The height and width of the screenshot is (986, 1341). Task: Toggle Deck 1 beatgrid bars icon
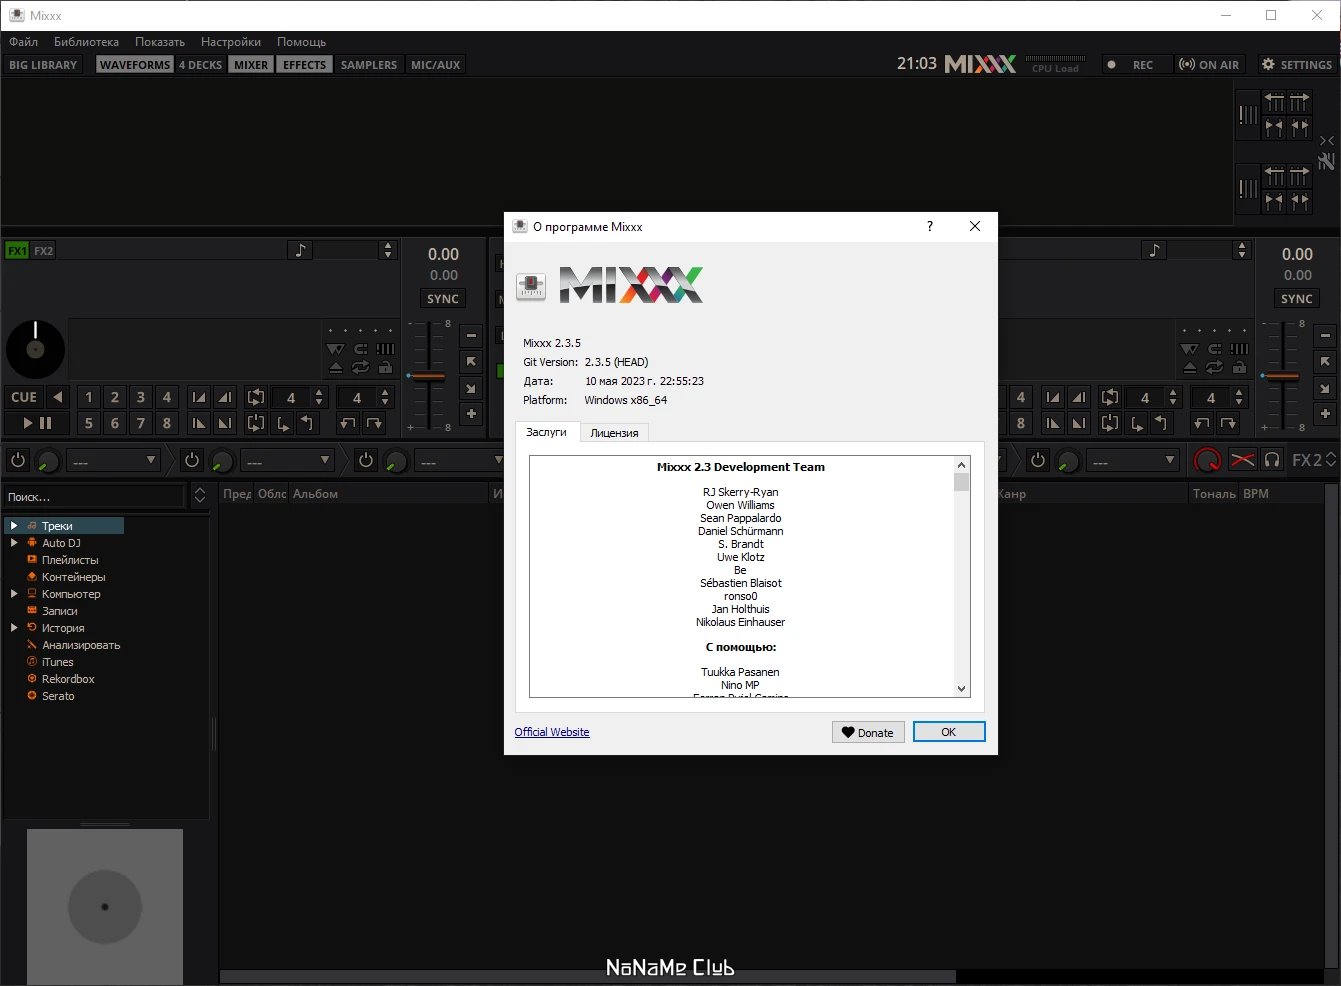coord(385,349)
